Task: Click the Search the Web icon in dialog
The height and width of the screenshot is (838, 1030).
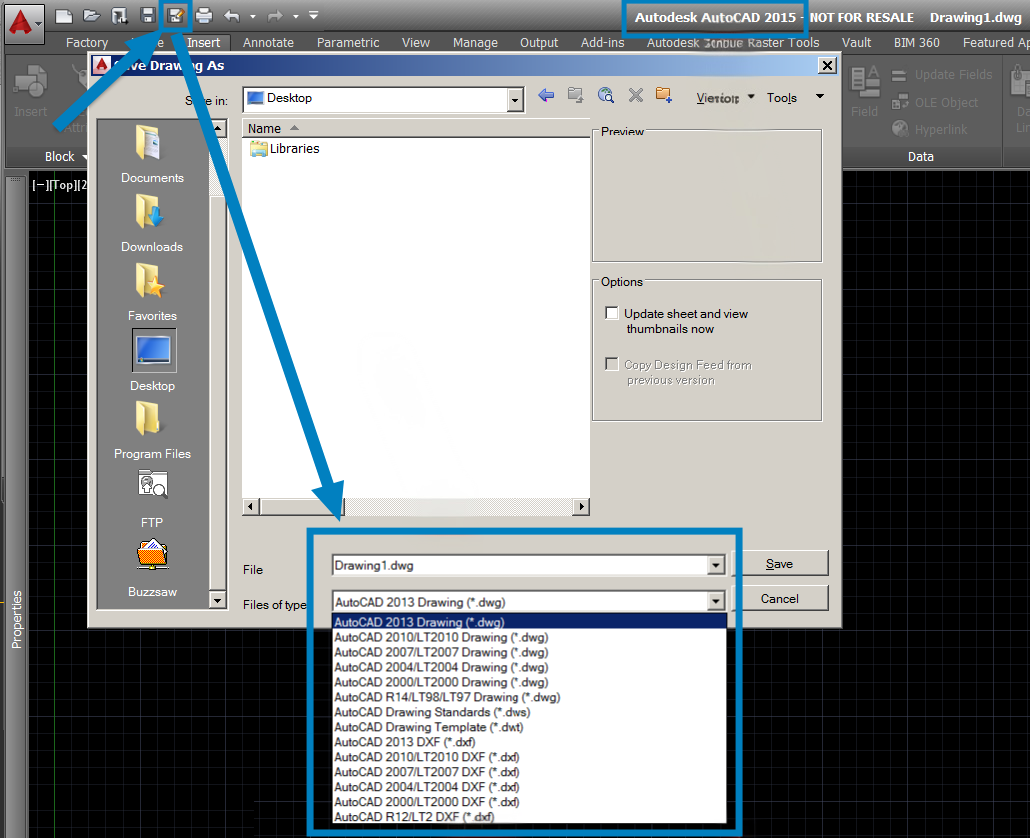Action: (x=606, y=96)
